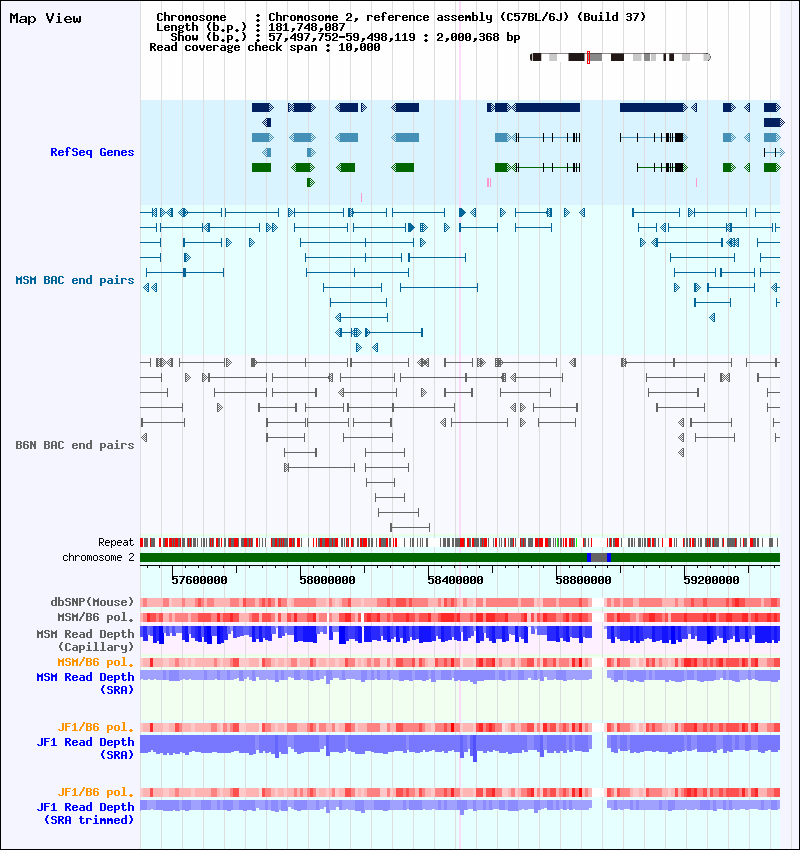This screenshot has width=800, height=850.
Task: Click the MSM Read Depth (Capillary) label
Action: (x=85, y=640)
